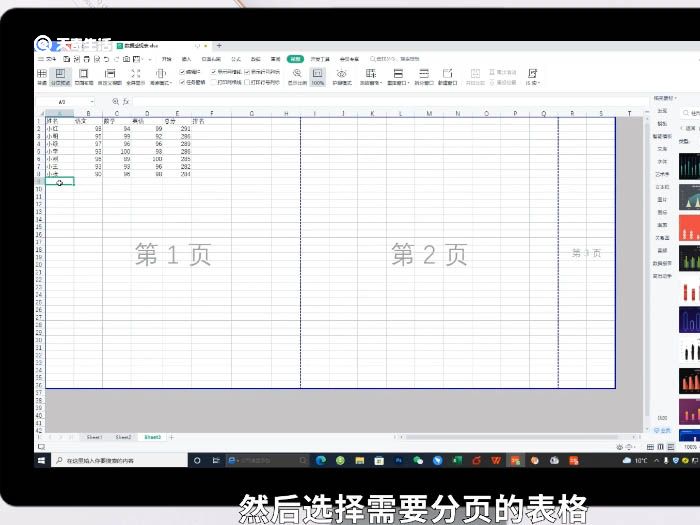This screenshot has width=700, height=525.
Task: Open the Page Layout view button
Action: 83,77
